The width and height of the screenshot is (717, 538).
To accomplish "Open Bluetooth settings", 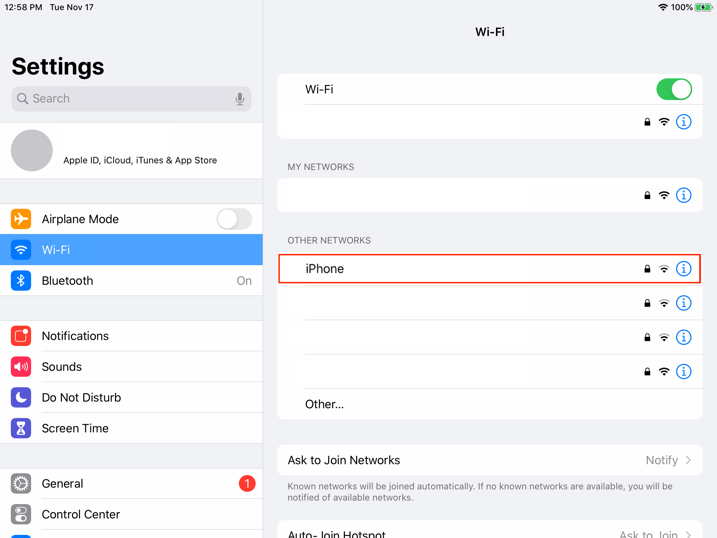I will (x=131, y=281).
